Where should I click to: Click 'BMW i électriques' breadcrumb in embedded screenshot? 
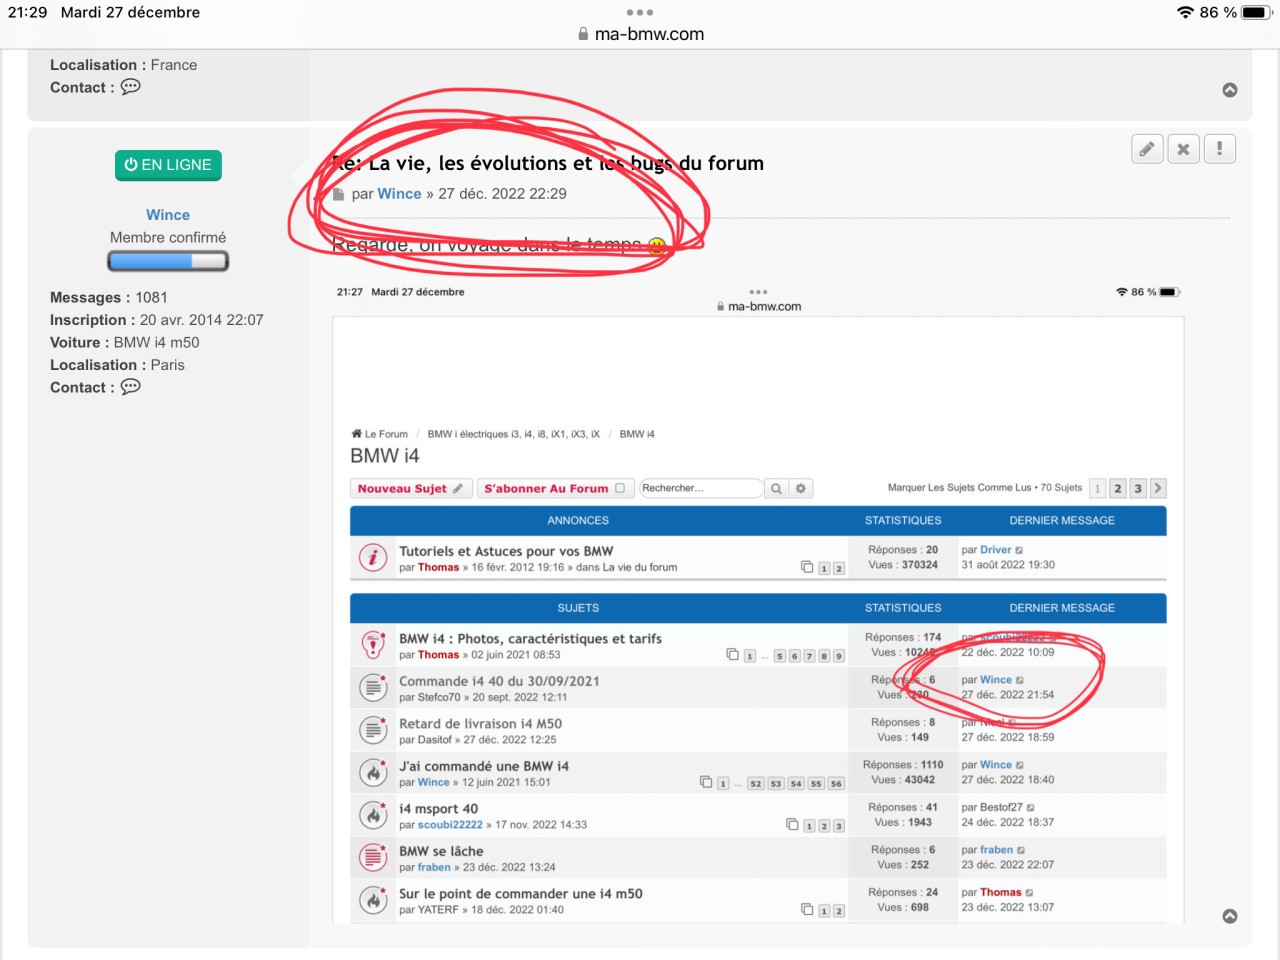pyautogui.click(x=513, y=434)
